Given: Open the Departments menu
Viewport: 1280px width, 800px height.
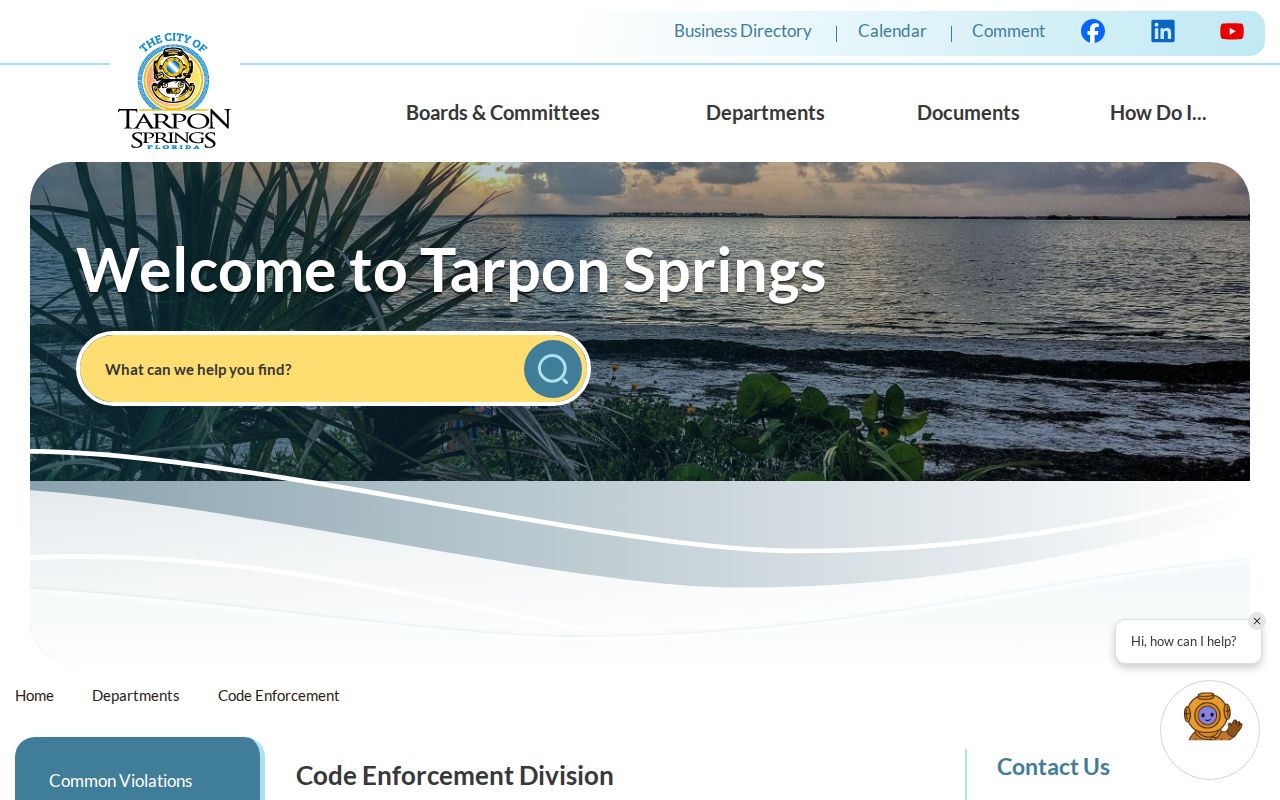Looking at the screenshot, I should click(x=765, y=113).
